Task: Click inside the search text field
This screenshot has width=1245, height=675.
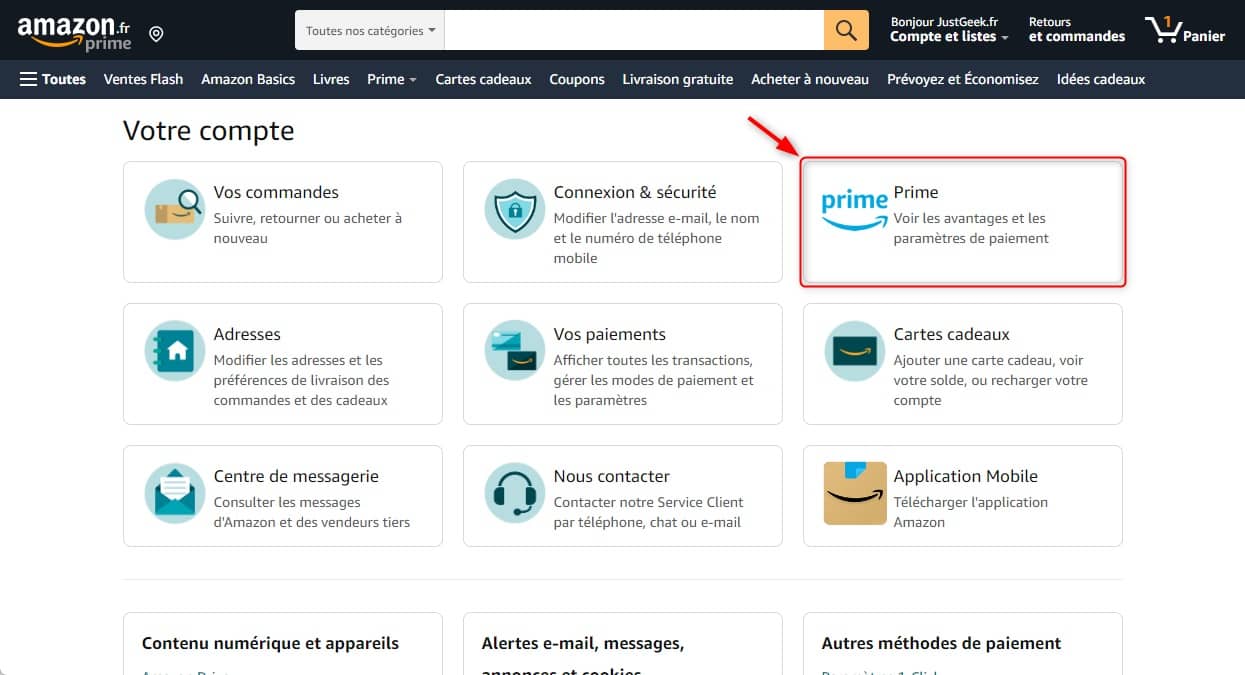Action: pyautogui.click(x=634, y=30)
